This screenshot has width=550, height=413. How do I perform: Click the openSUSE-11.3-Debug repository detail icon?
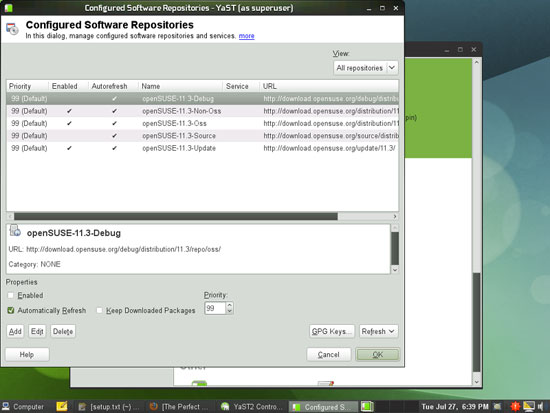click(x=15, y=231)
